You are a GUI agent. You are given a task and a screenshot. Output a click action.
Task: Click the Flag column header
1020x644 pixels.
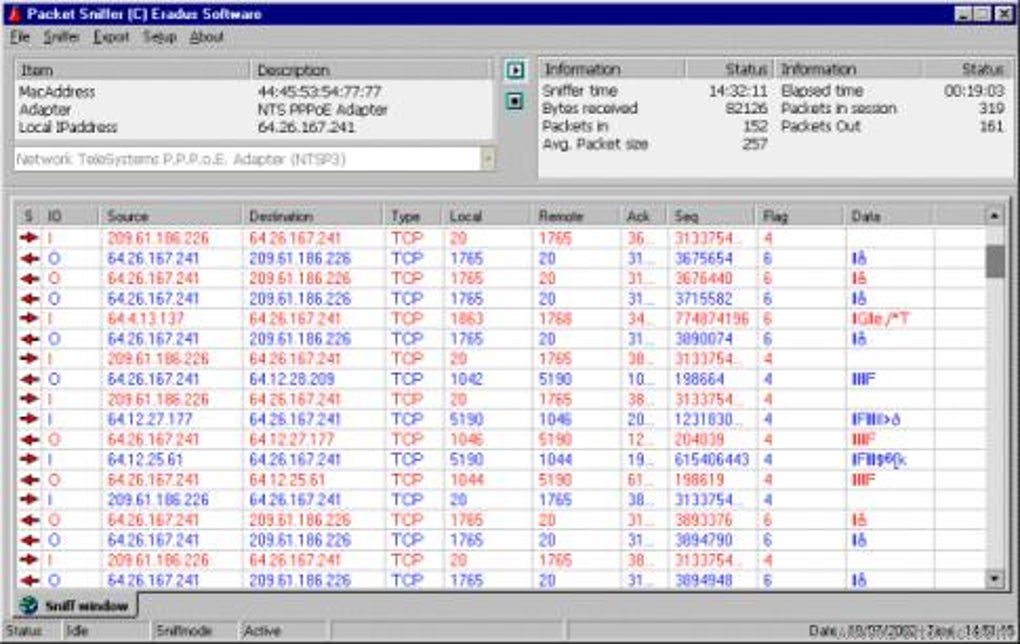click(799, 216)
